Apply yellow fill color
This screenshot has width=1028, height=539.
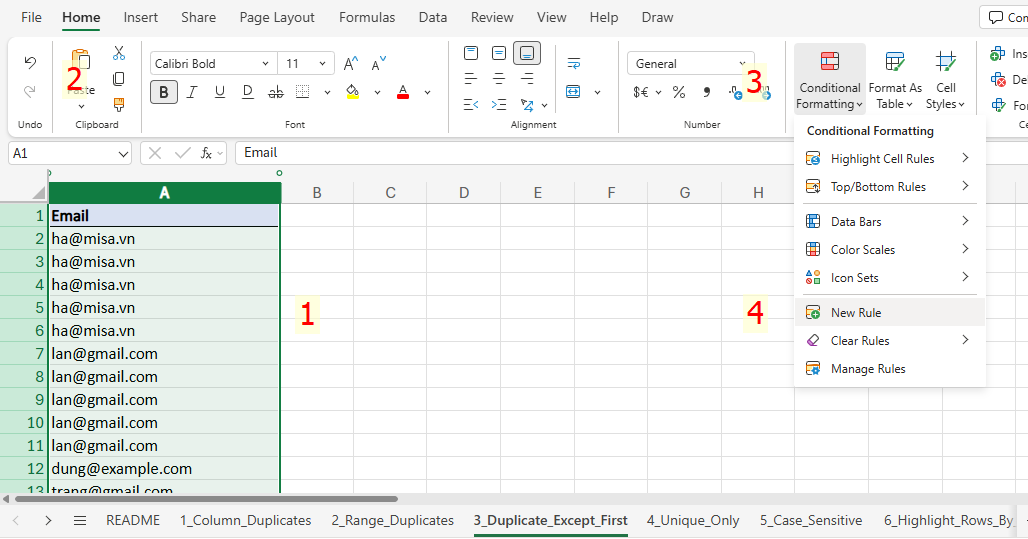(353, 92)
